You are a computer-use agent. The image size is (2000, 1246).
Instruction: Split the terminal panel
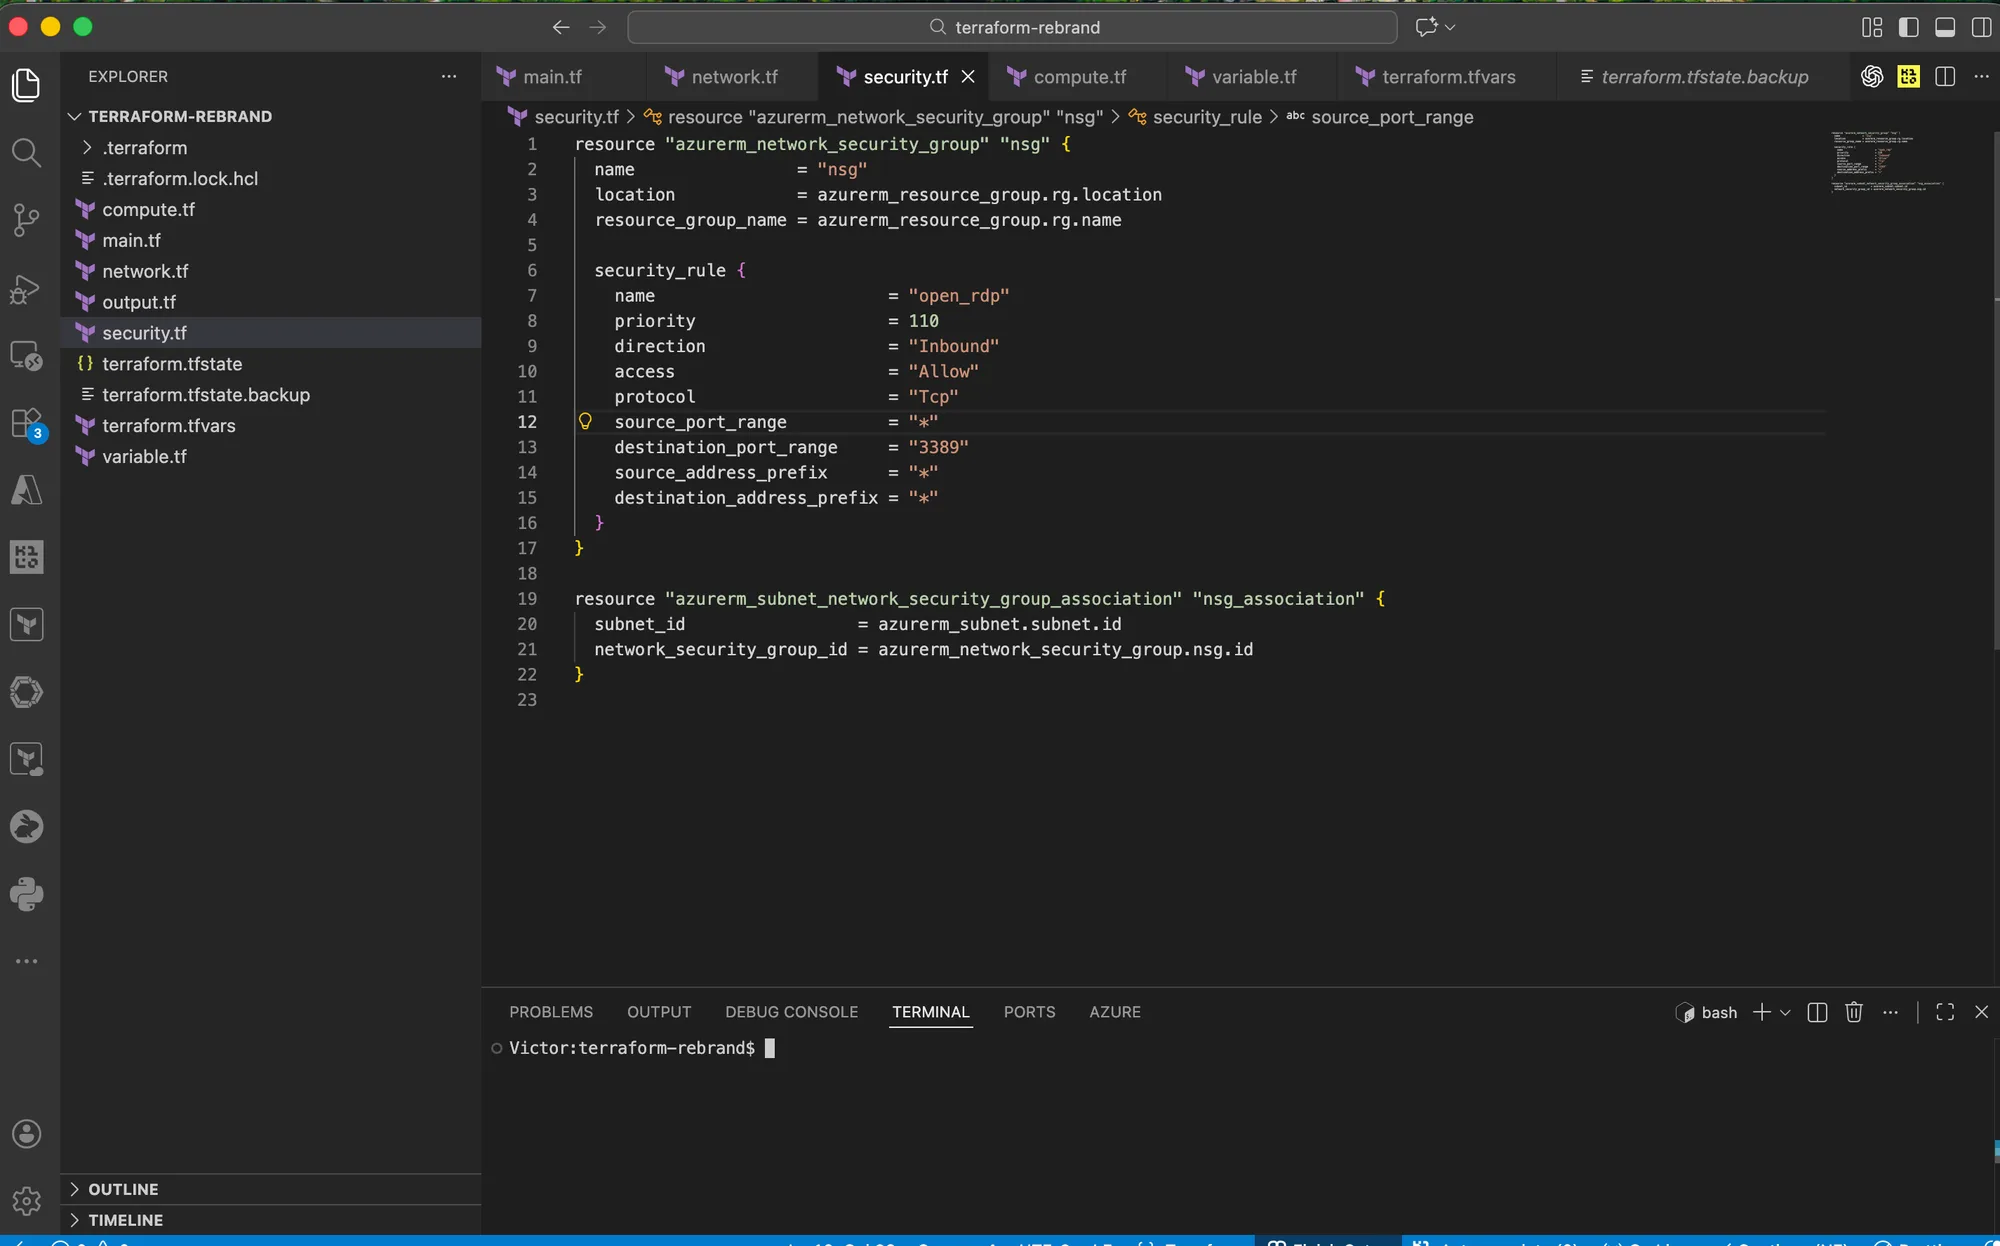[x=1817, y=1012]
